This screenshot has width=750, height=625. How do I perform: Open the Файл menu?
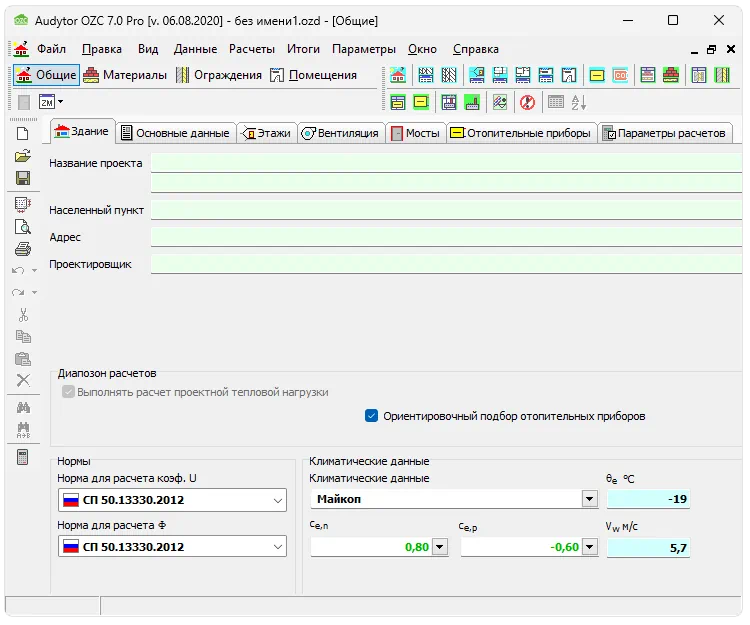pyautogui.click(x=51, y=49)
